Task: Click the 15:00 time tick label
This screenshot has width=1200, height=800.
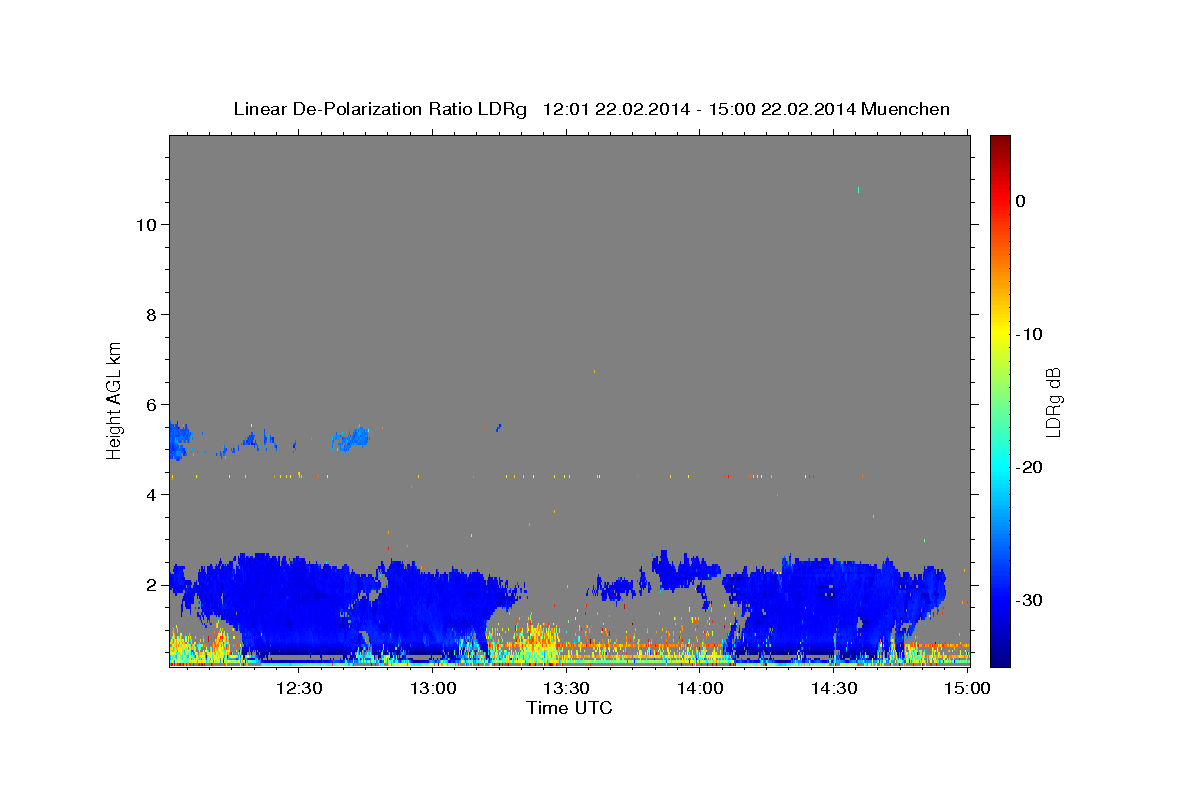Action: [967, 688]
